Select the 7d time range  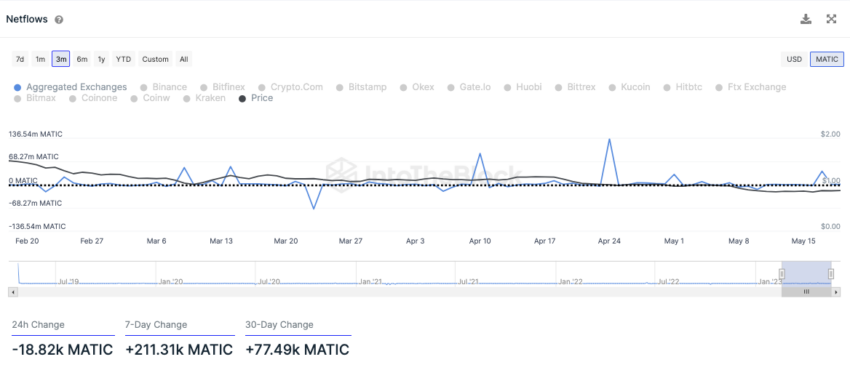[20, 59]
